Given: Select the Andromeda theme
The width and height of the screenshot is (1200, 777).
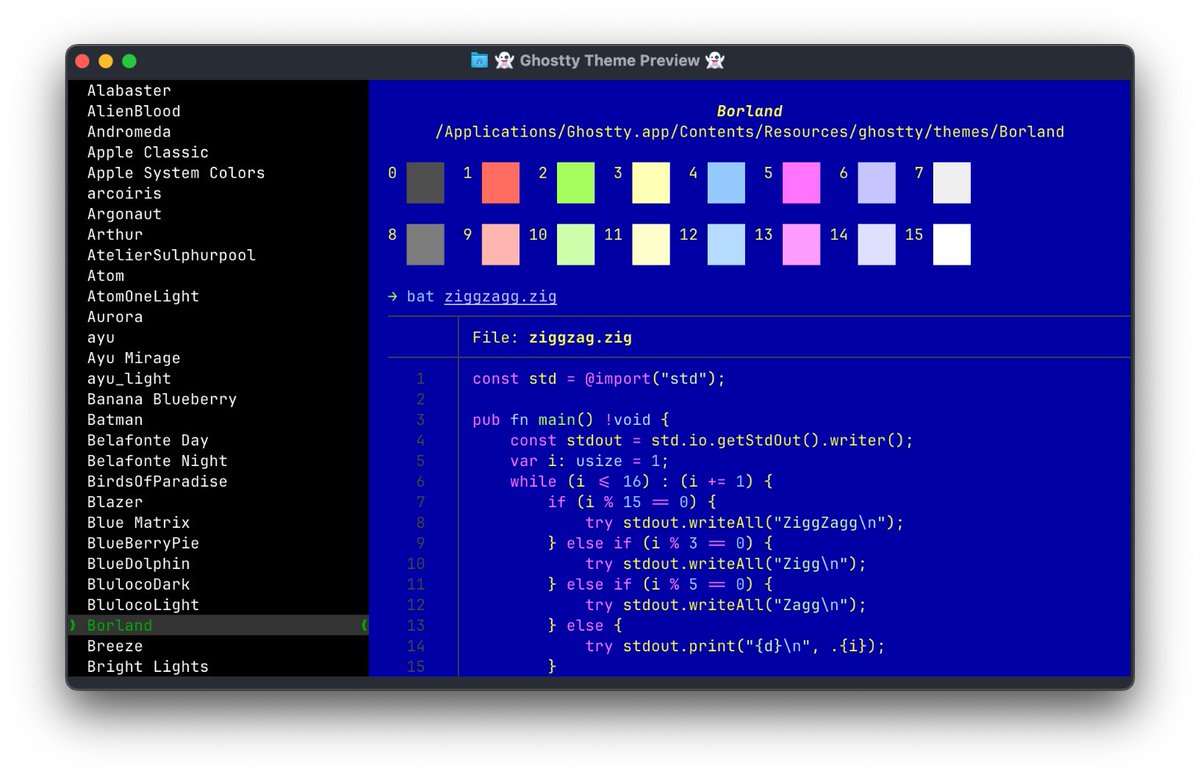Looking at the screenshot, I should click(129, 132).
